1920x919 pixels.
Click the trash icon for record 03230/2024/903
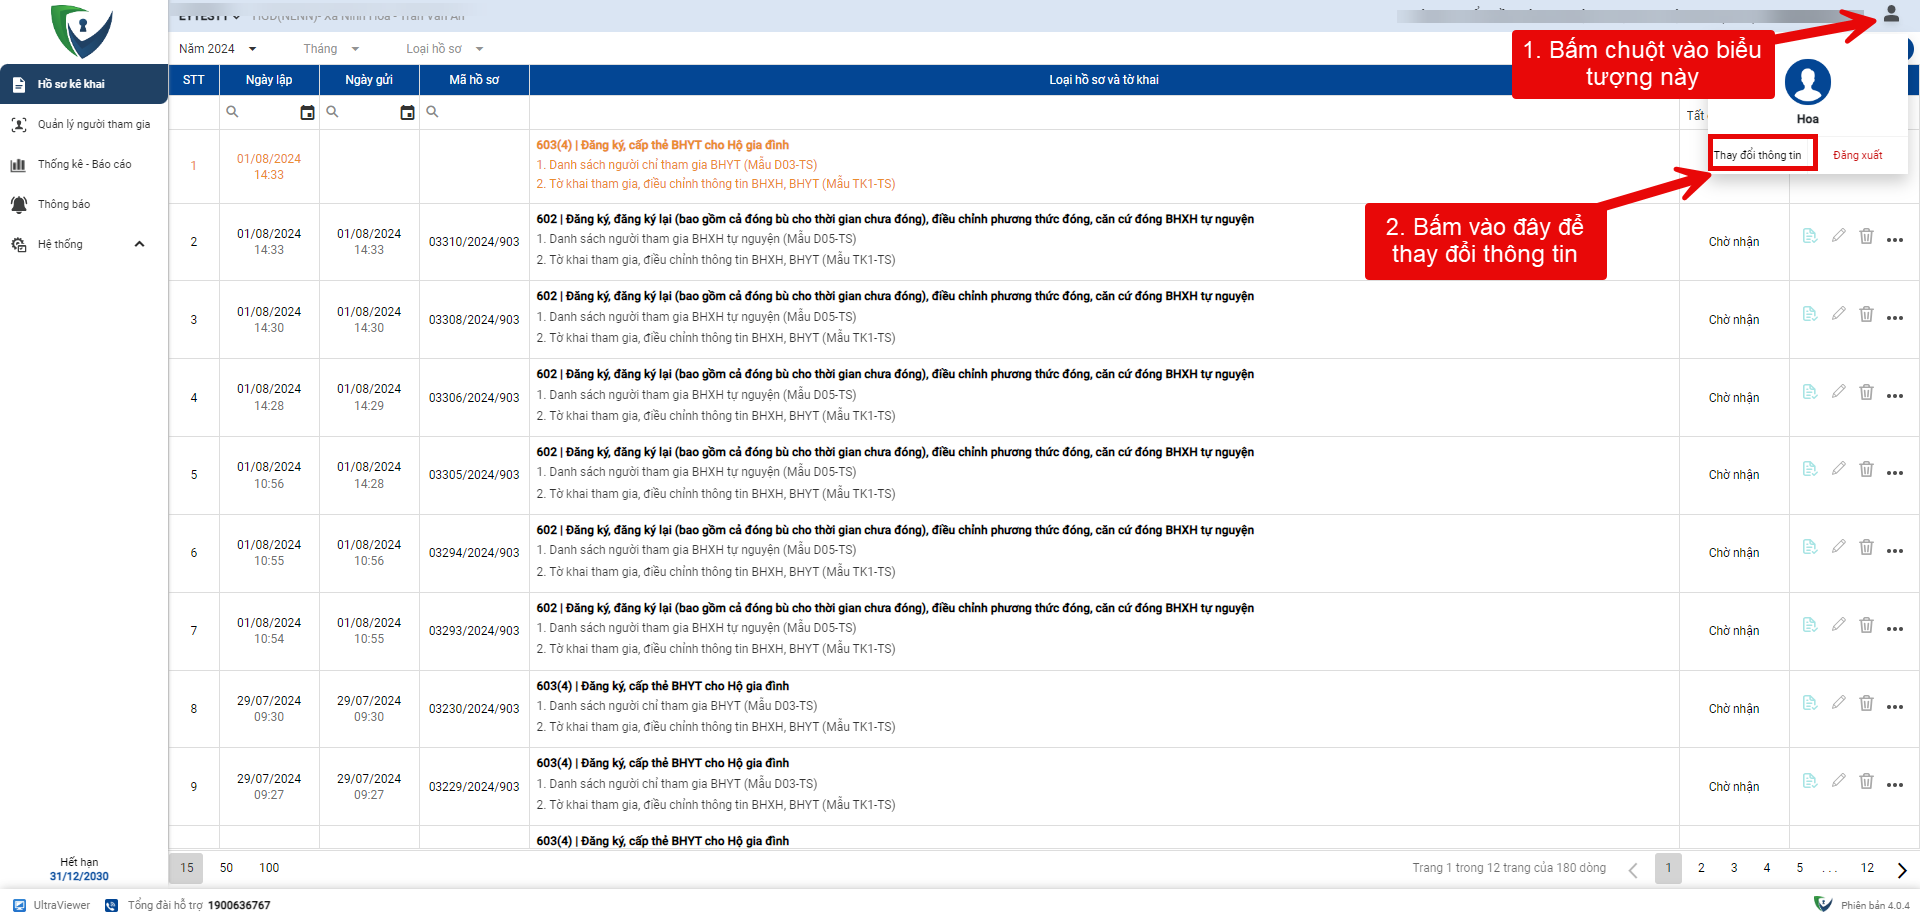pyautogui.click(x=1866, y=703)
